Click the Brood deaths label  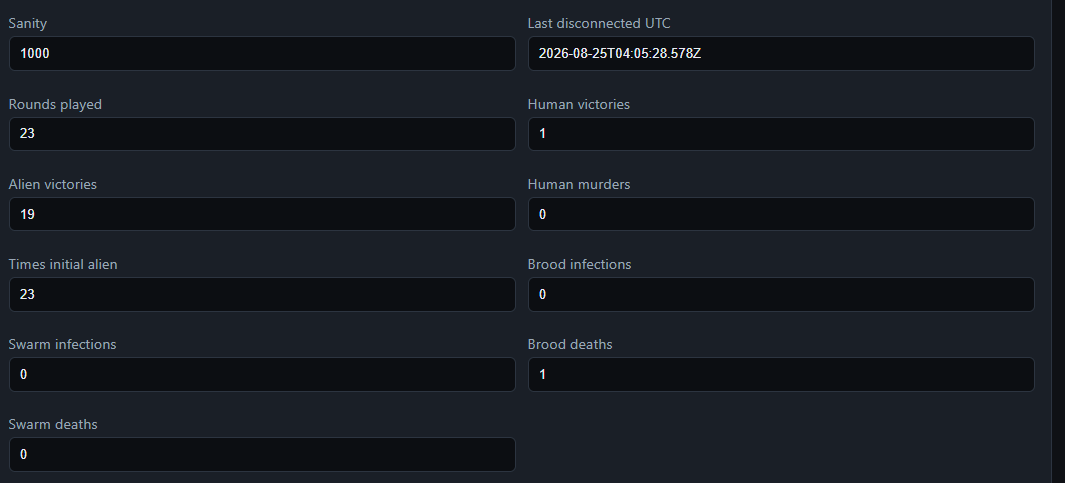pos(570,344)
